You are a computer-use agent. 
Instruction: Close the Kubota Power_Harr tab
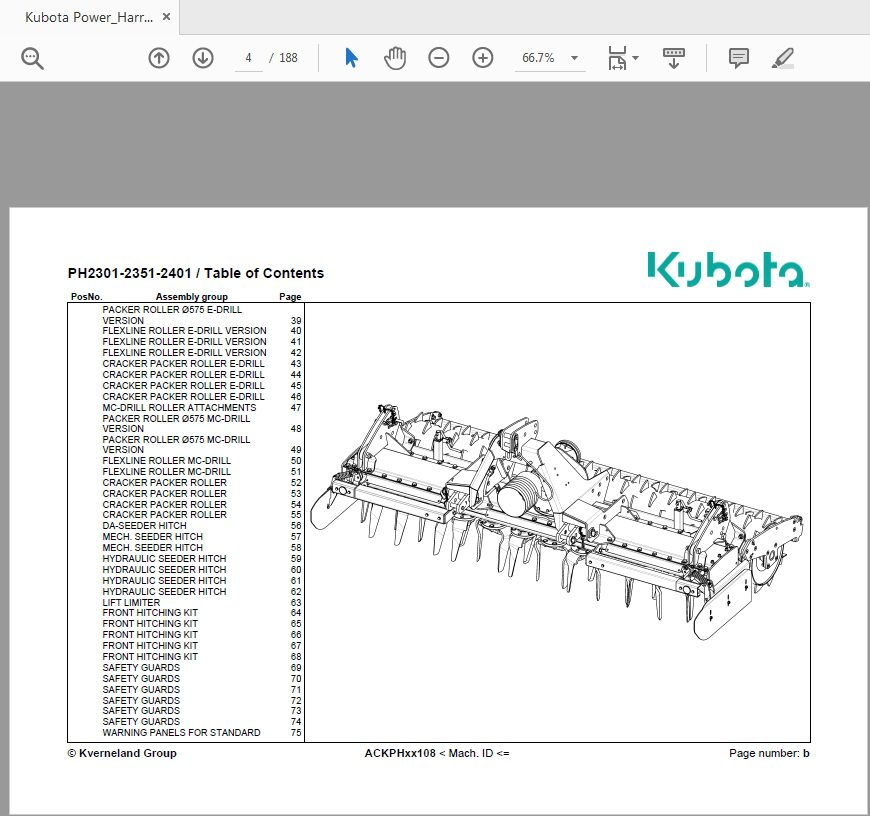(x=165, y=17)
